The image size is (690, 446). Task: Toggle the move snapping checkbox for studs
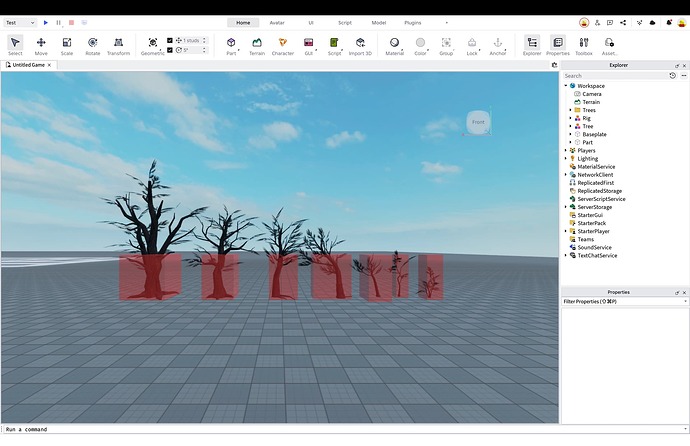tap(170, 40)
